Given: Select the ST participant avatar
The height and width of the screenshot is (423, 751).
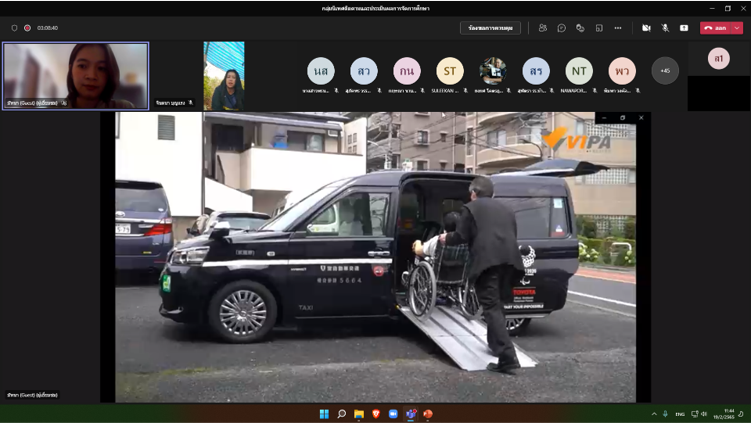Looking at the screenshot, I should (450, 71).
